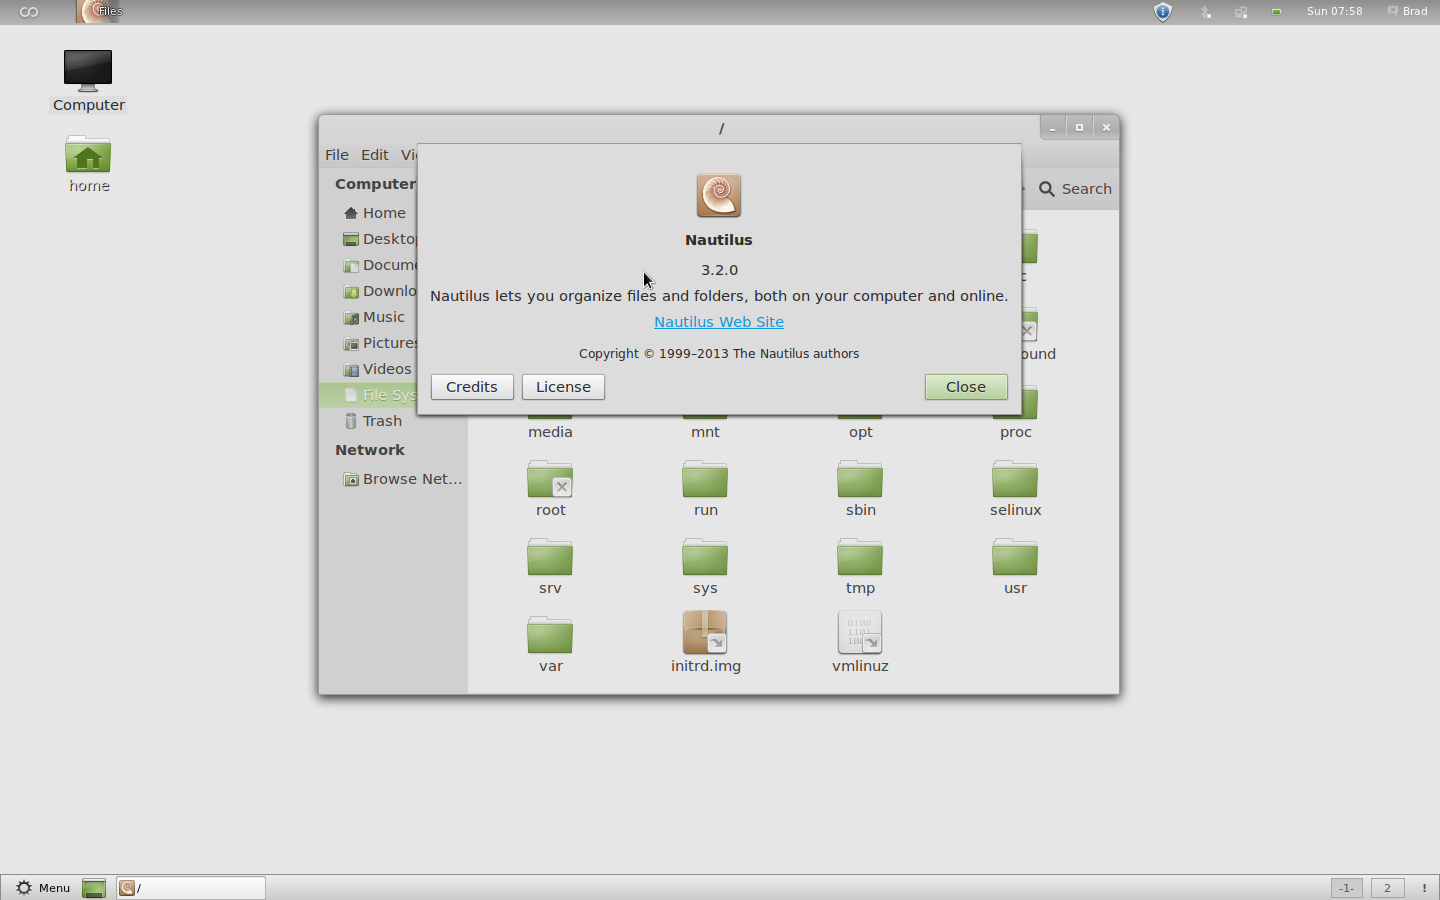
Task: Open Music in the sidebar
Action: [375, 317]
